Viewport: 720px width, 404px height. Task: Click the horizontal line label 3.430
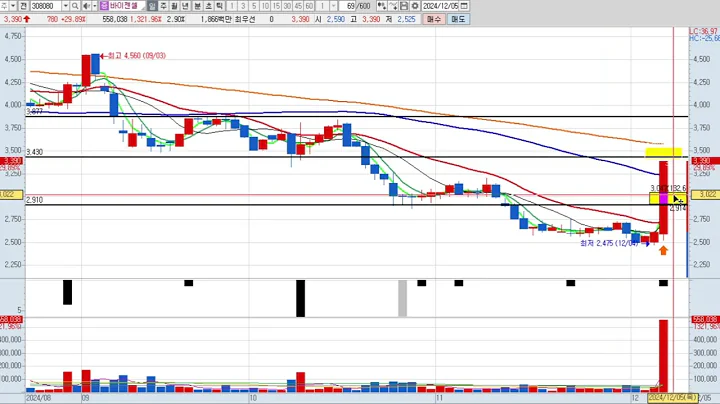pyautogui.click(x=34, y=152)
